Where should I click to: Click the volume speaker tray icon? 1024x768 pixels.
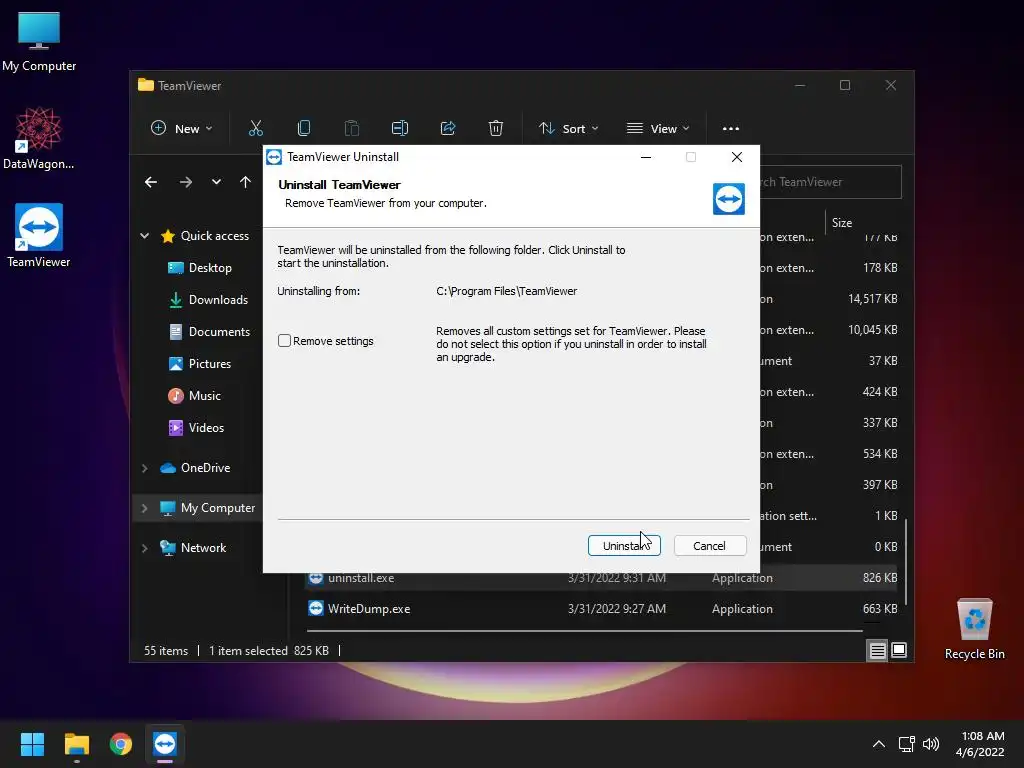tap(931, 744)
